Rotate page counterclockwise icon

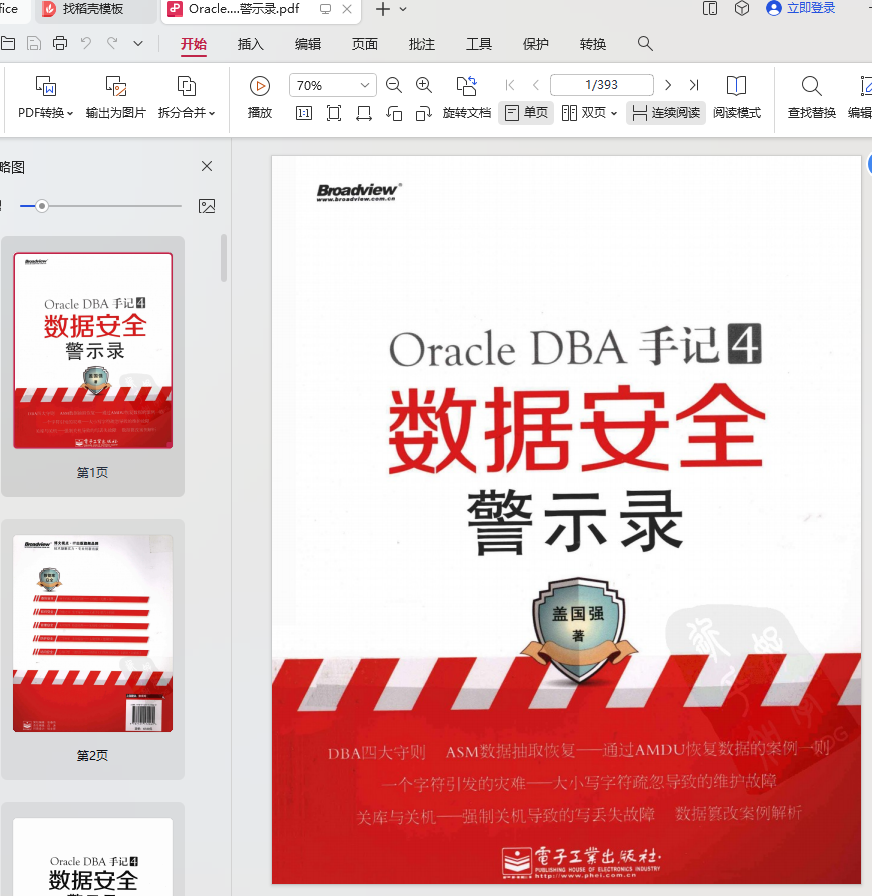[x=394, y=113]
